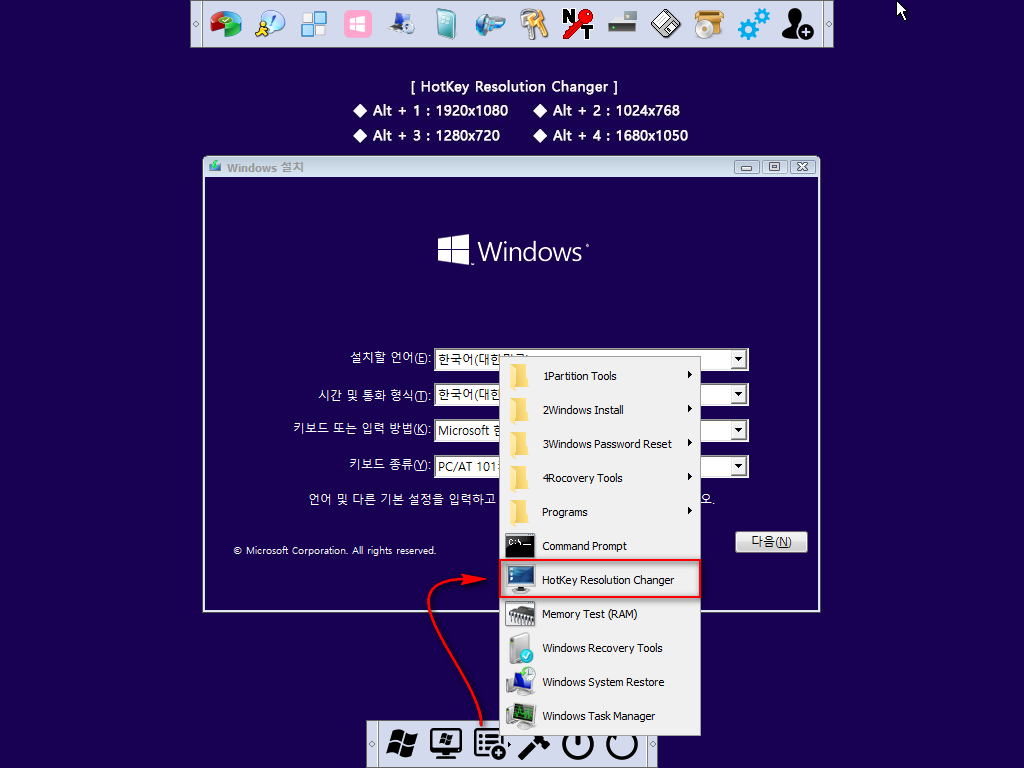The image size is (1024, 768).
Task: Open the 1Partition Tools submenu
Action: [600, 376]
